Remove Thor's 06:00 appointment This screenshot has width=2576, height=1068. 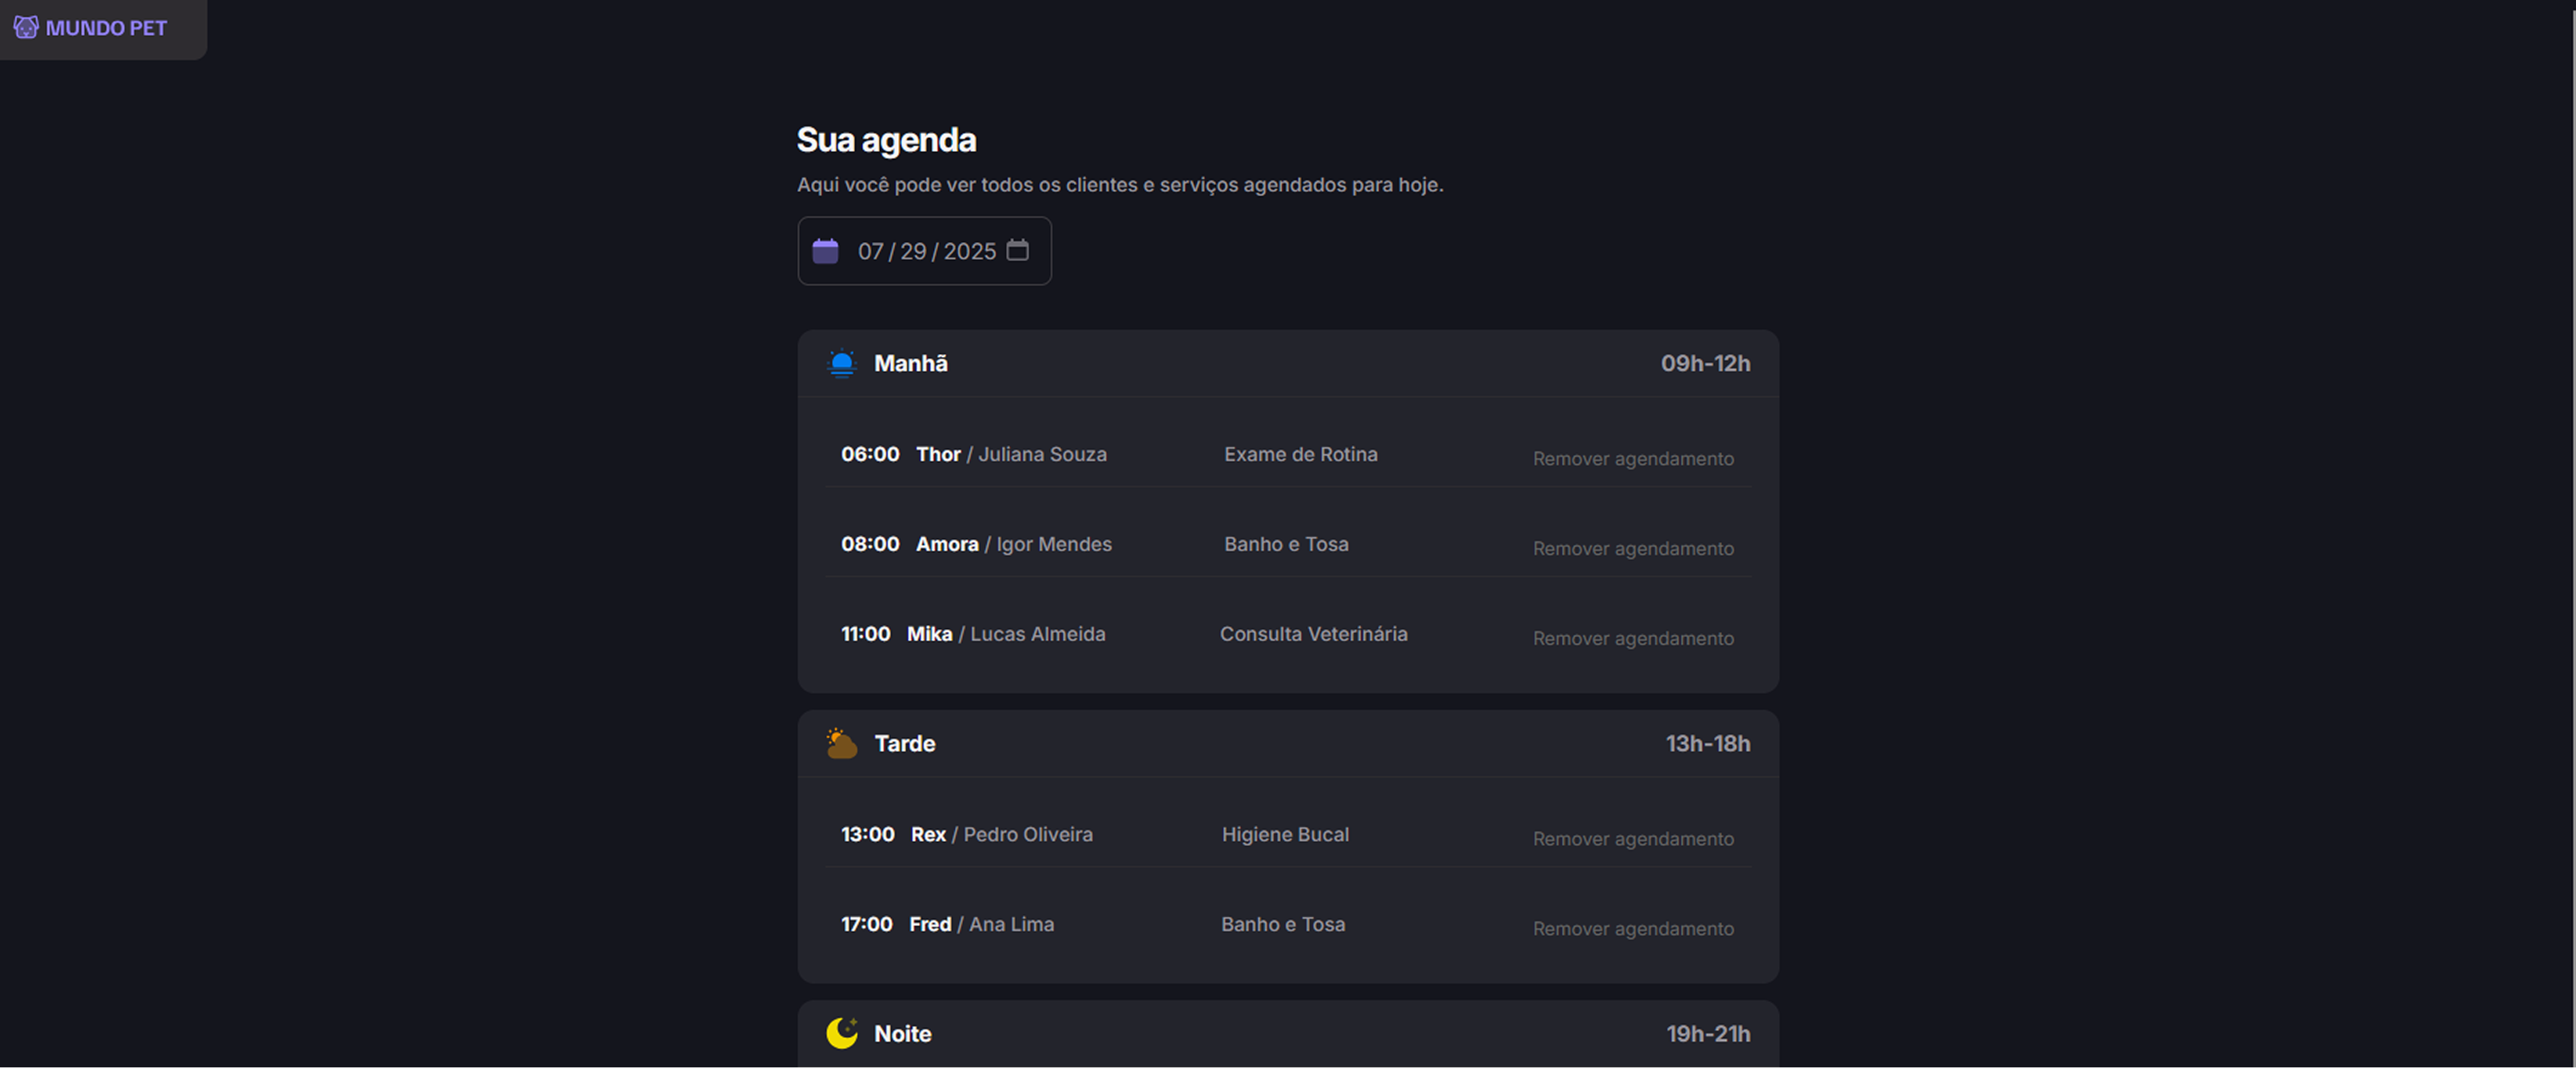[1633, 458]
